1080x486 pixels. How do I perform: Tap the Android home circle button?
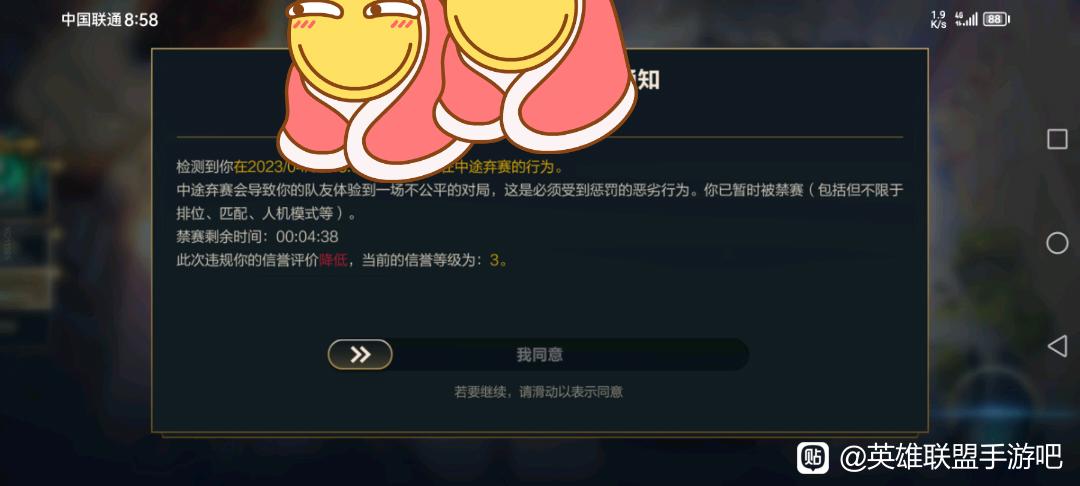tap(1057, 243)
